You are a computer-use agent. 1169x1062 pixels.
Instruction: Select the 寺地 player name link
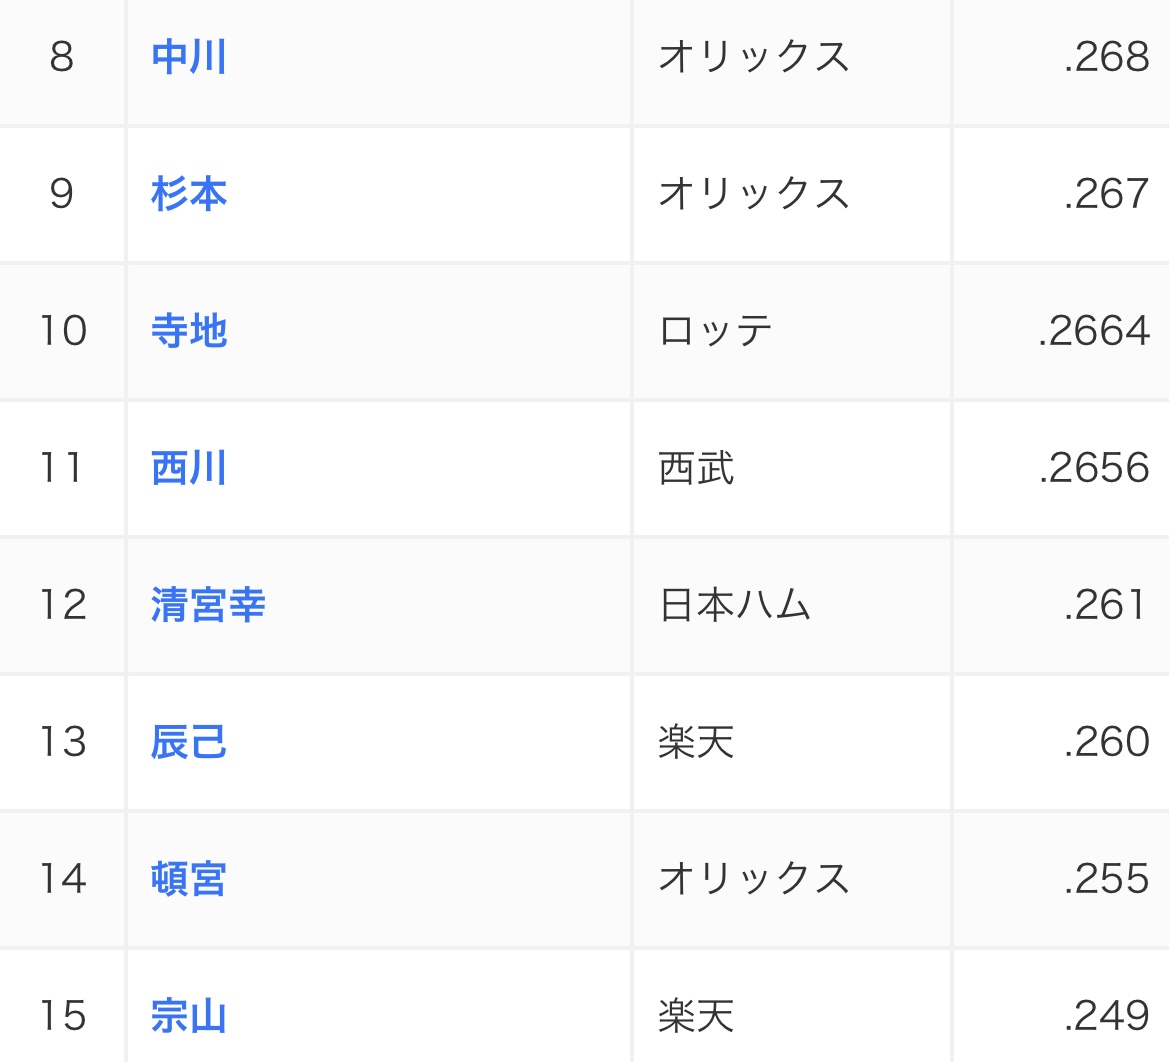coord(189,331)
